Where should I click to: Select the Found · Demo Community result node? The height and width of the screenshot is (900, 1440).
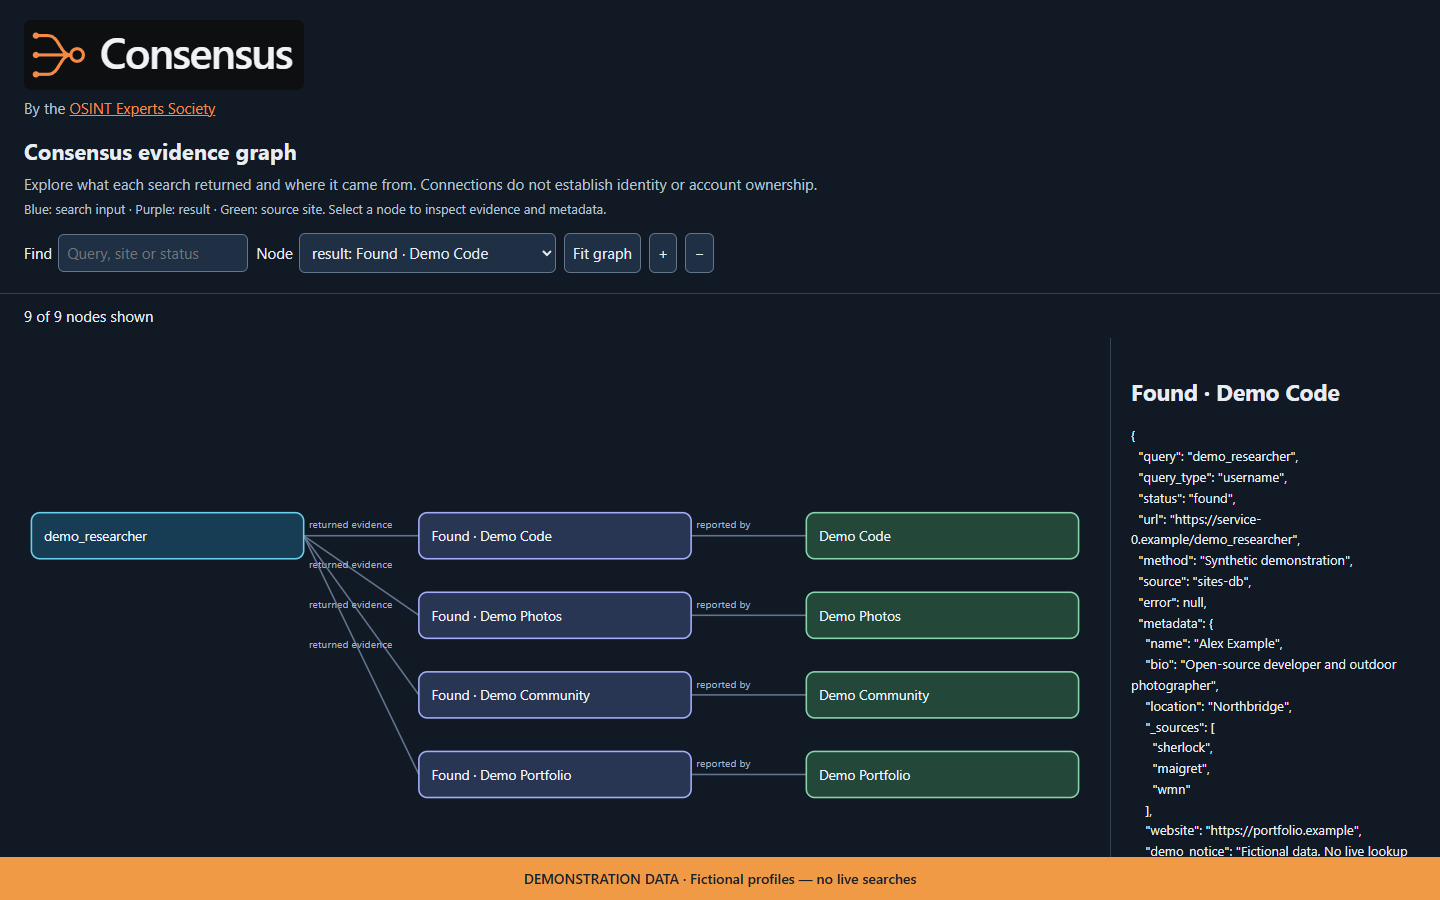point(555,695)
